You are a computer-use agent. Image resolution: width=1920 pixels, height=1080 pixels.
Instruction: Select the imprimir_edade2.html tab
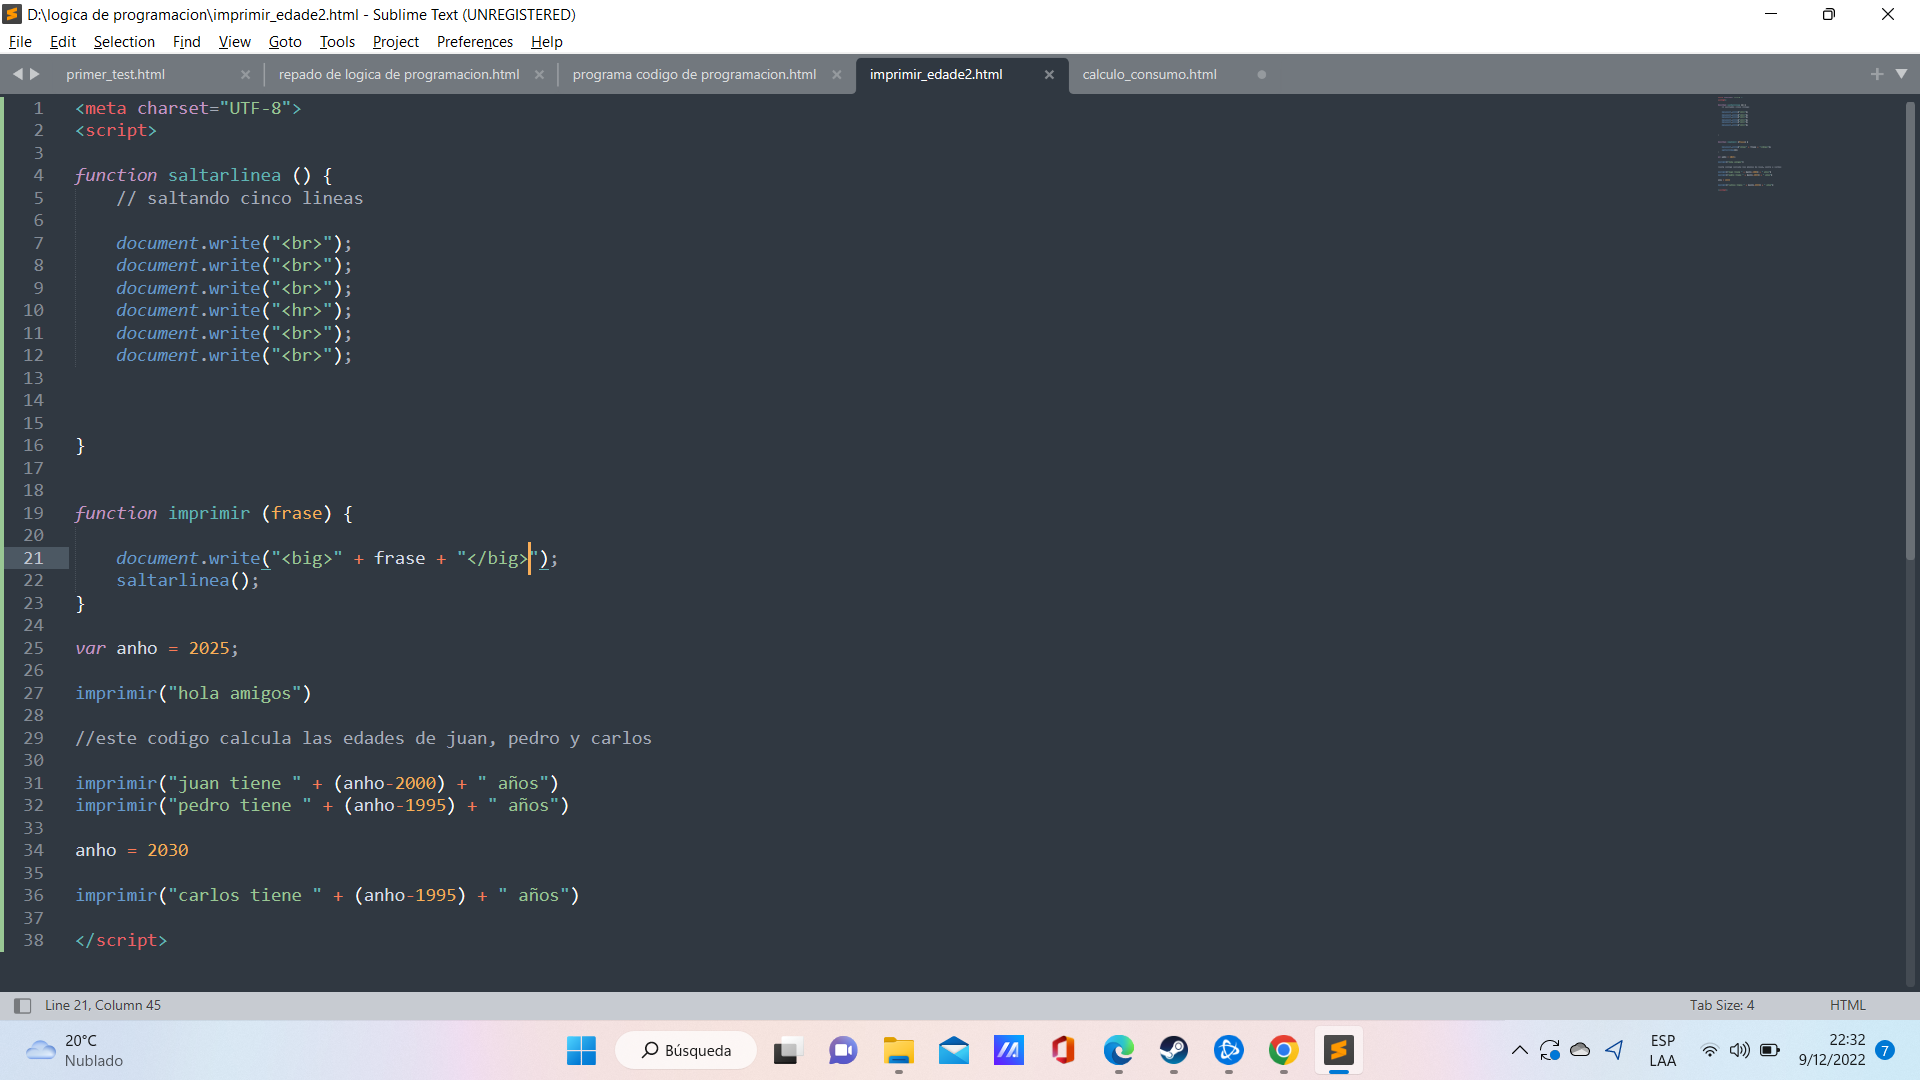[936, 74]
